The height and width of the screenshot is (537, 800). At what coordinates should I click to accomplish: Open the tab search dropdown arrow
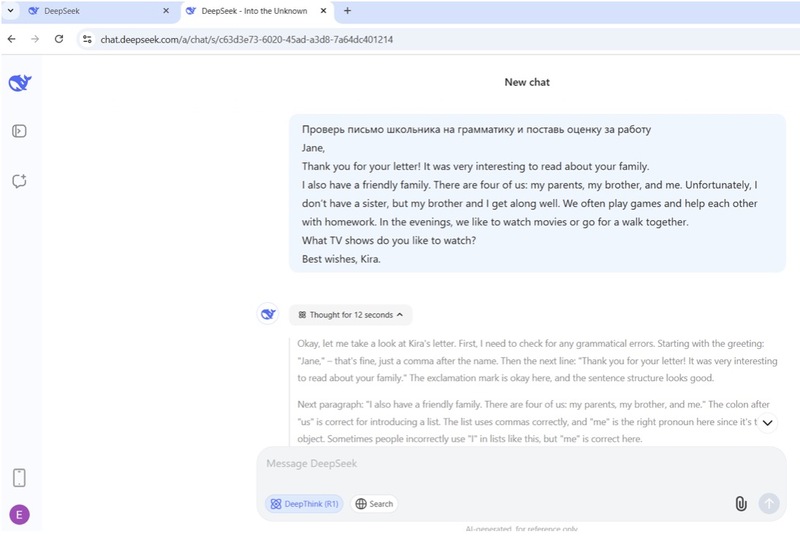click(x=10, y=11)
